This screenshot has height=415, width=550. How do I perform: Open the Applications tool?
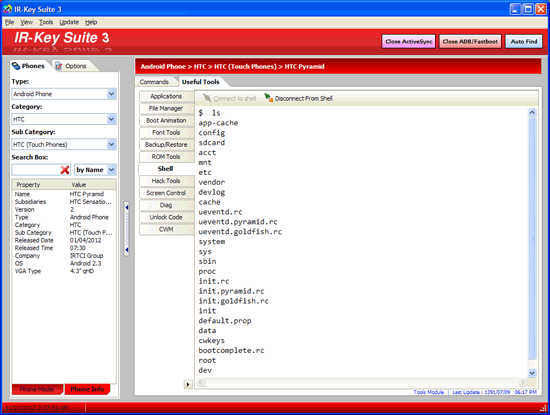[x=166, y=96]
